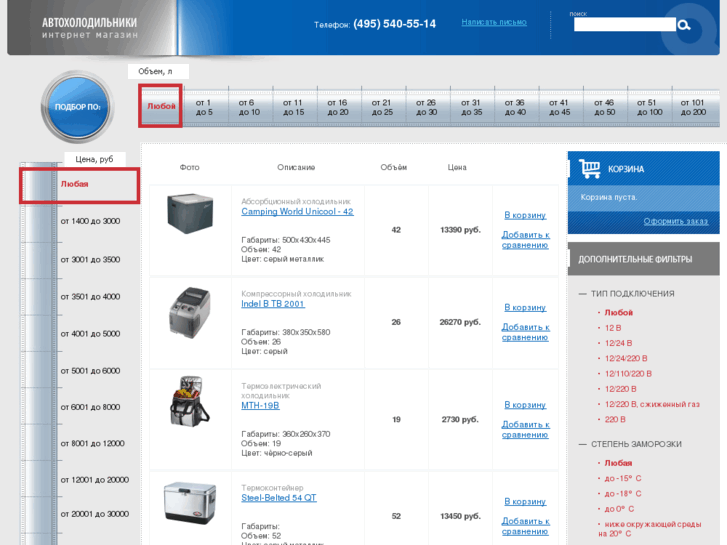The height and width of the screenshot is (545, 727).
Task: Select price range 'от 5001 до 6000'
Action: (x=90, y=371)
